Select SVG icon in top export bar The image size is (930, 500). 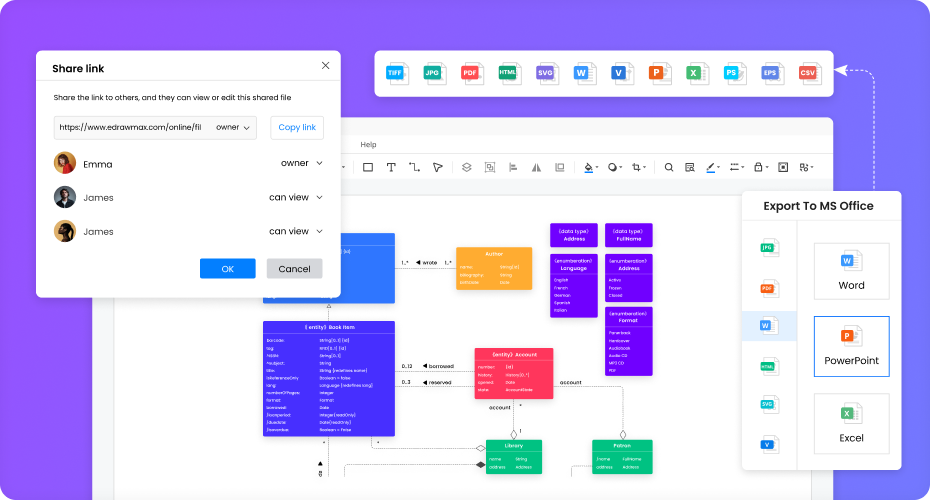[545, 73]
